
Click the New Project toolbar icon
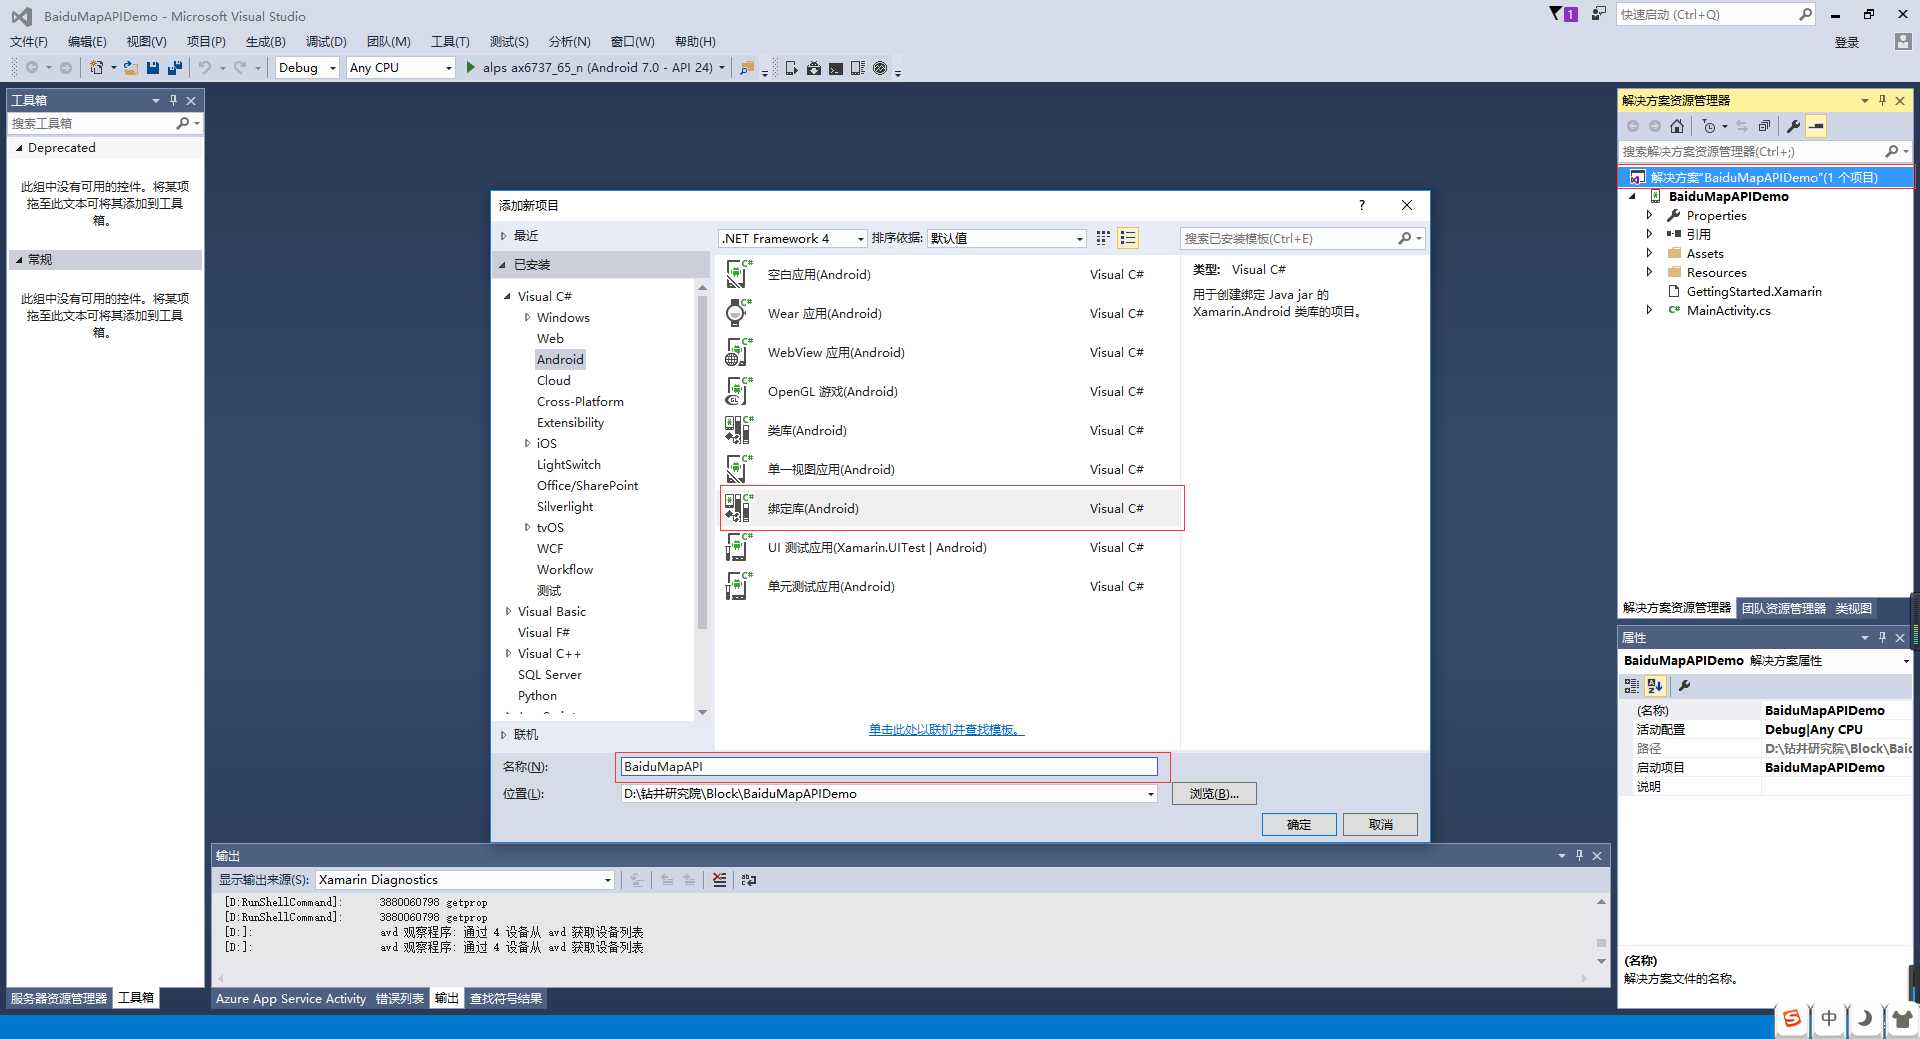pyautogui.click(x=96, y=68)
